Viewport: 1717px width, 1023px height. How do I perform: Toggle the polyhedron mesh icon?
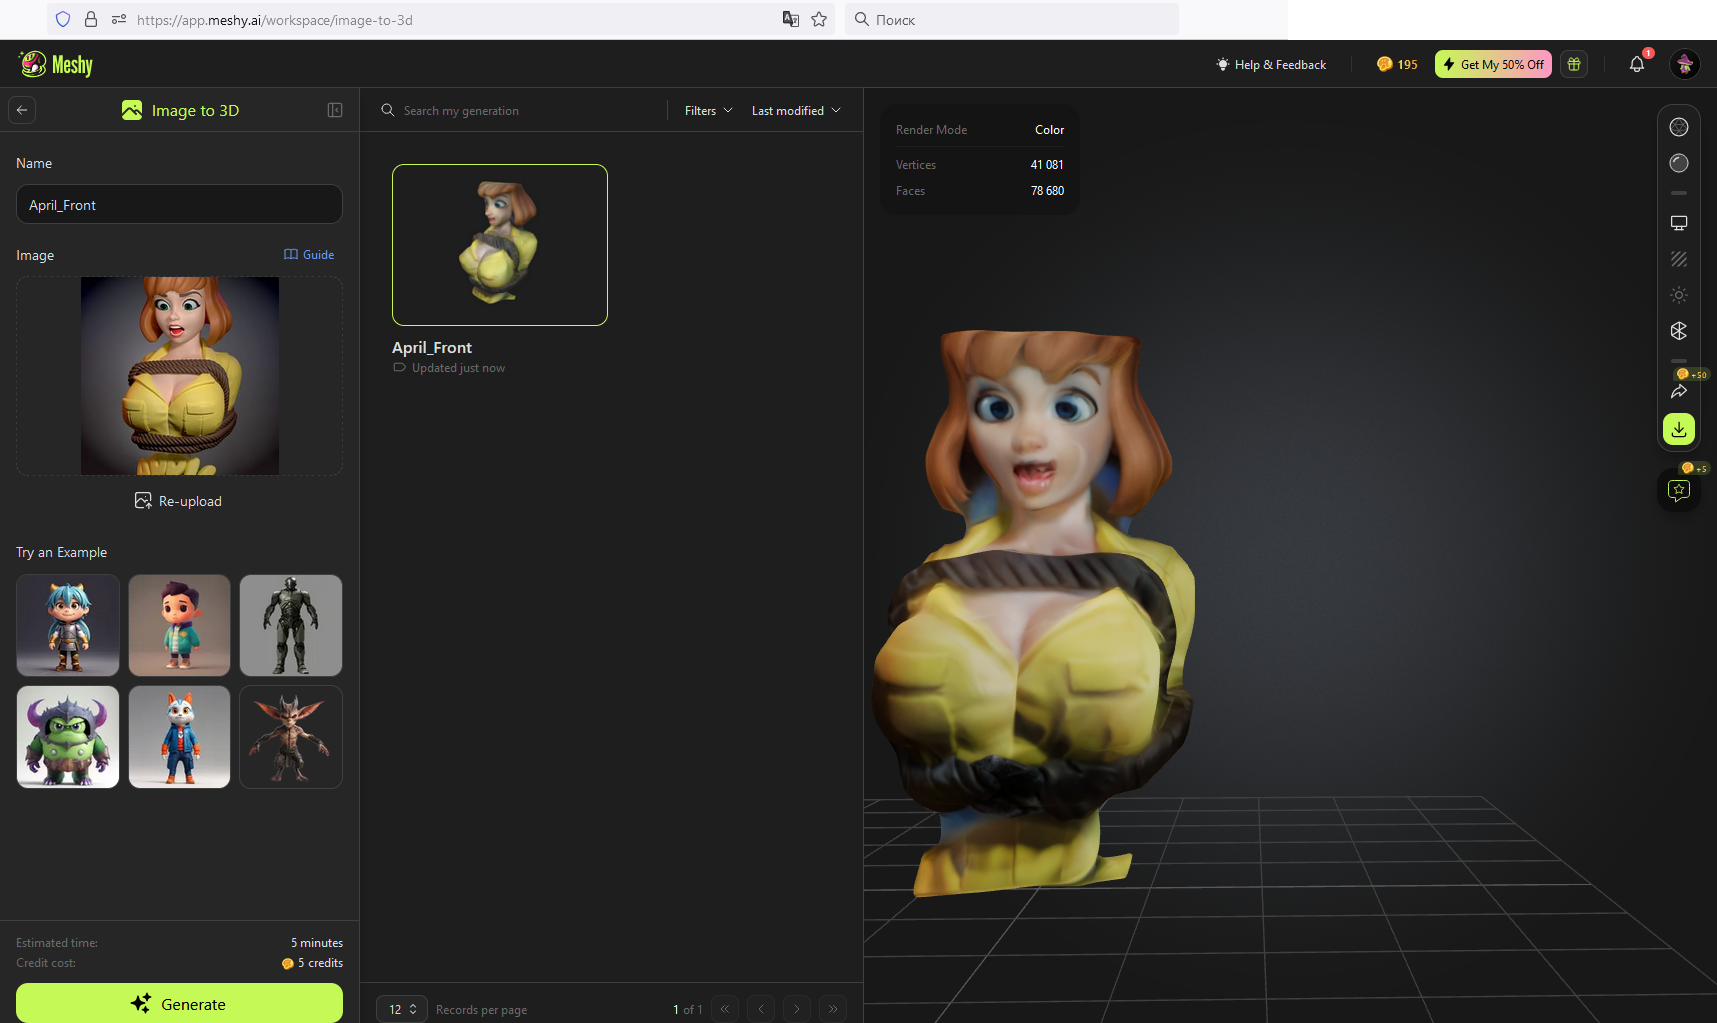click(1679, 331)
